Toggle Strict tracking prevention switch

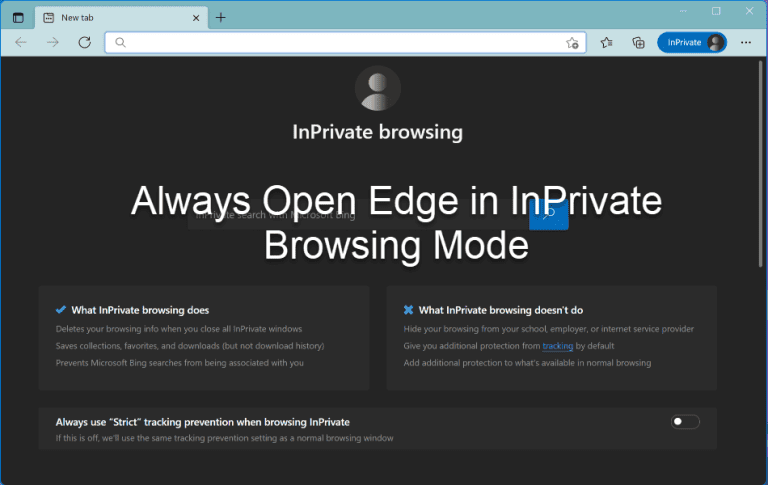(685, 422)
